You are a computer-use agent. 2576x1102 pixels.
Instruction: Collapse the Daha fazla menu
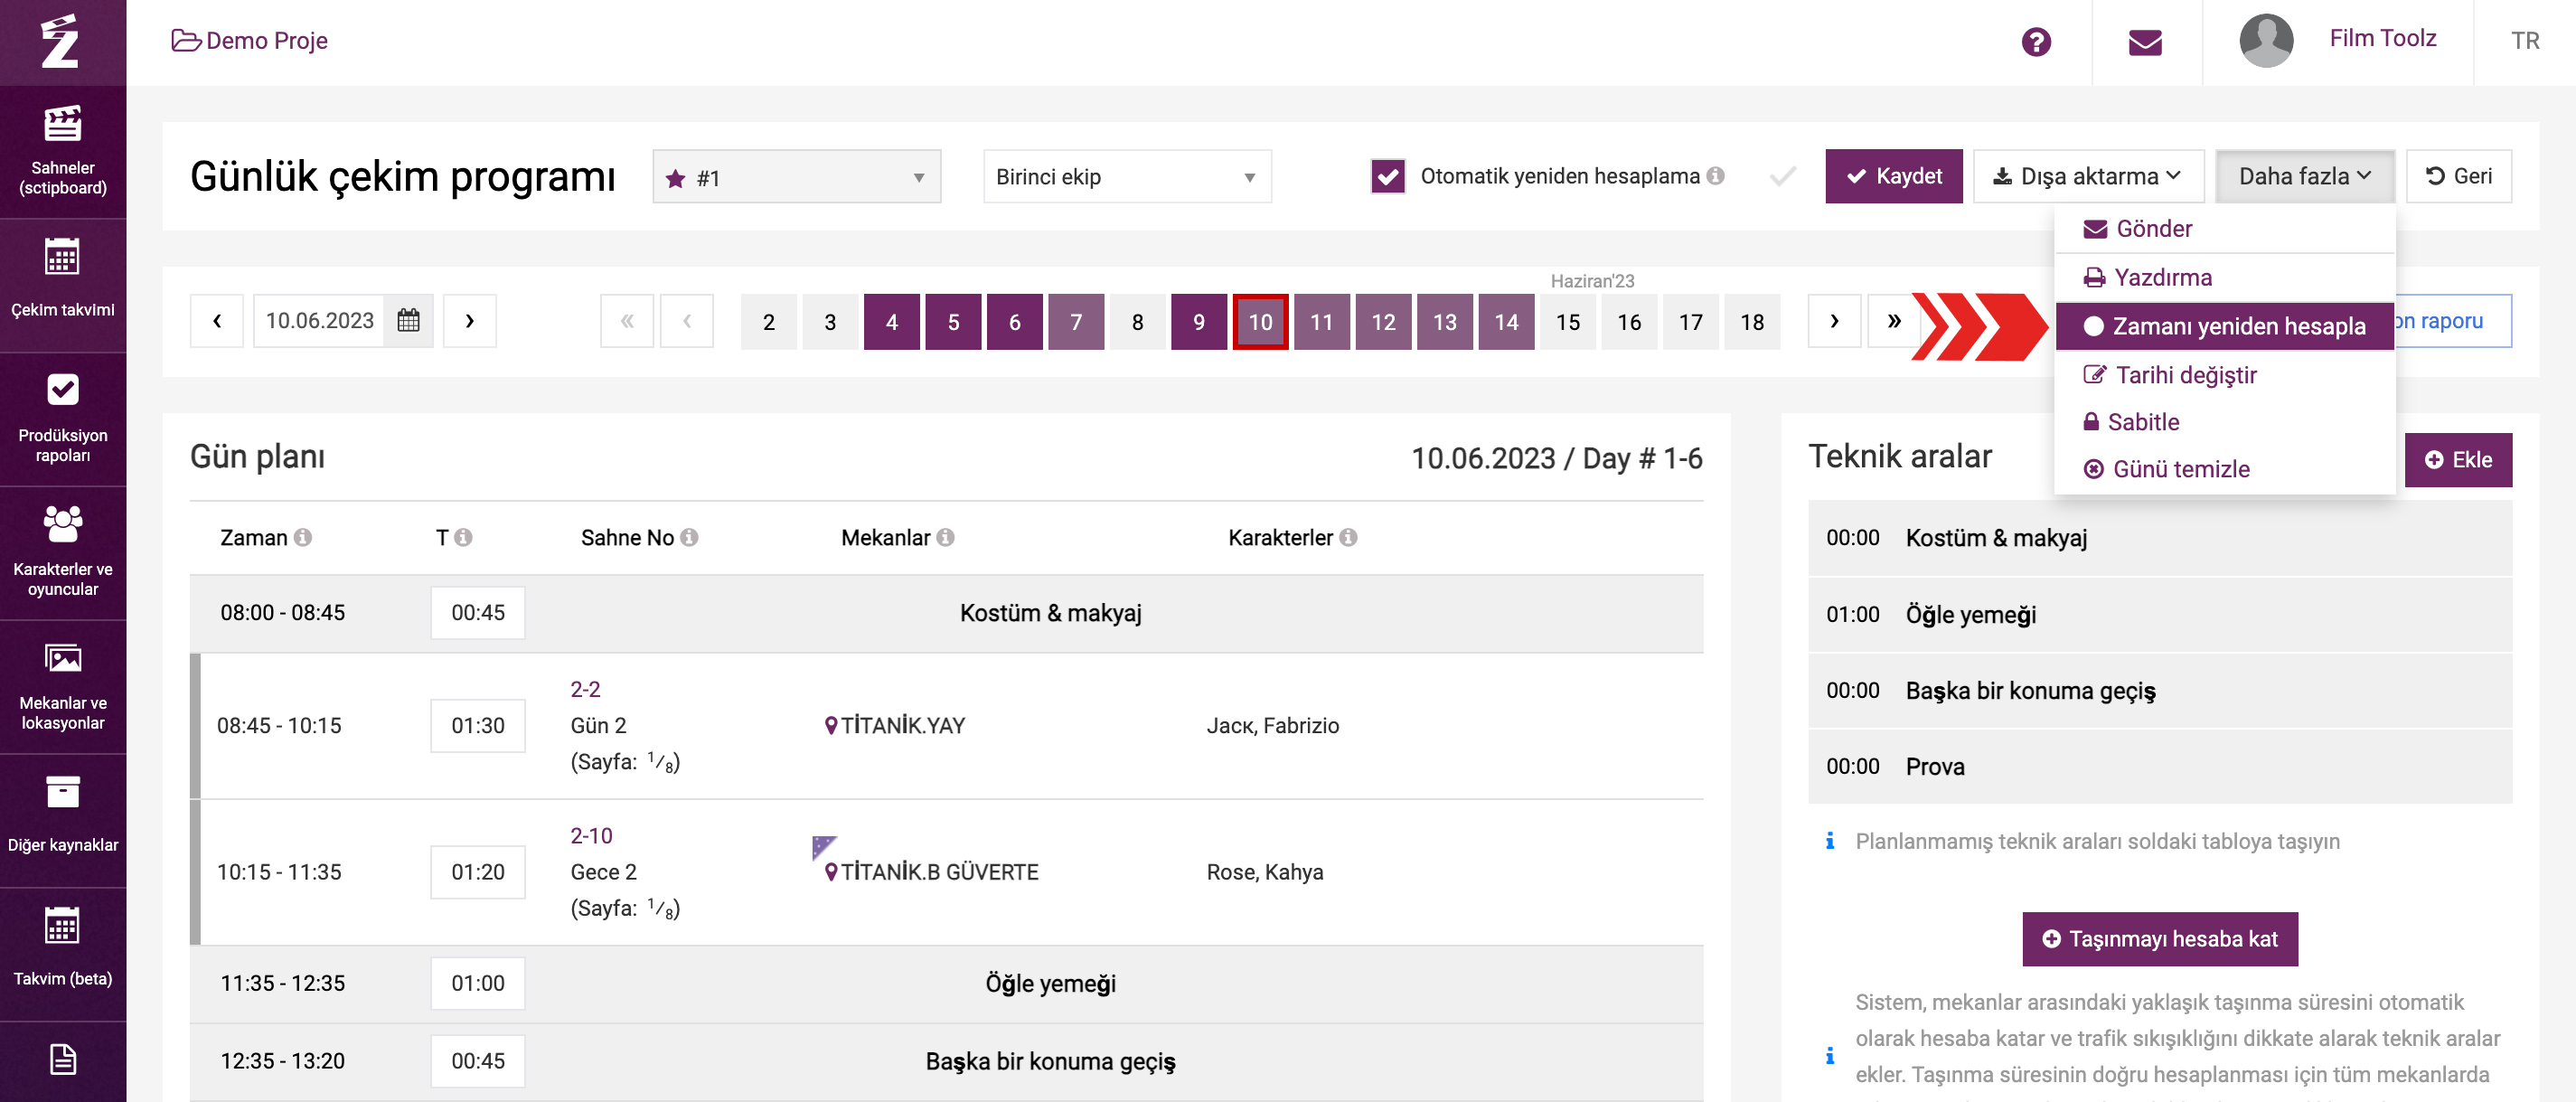pos(2304,176)
